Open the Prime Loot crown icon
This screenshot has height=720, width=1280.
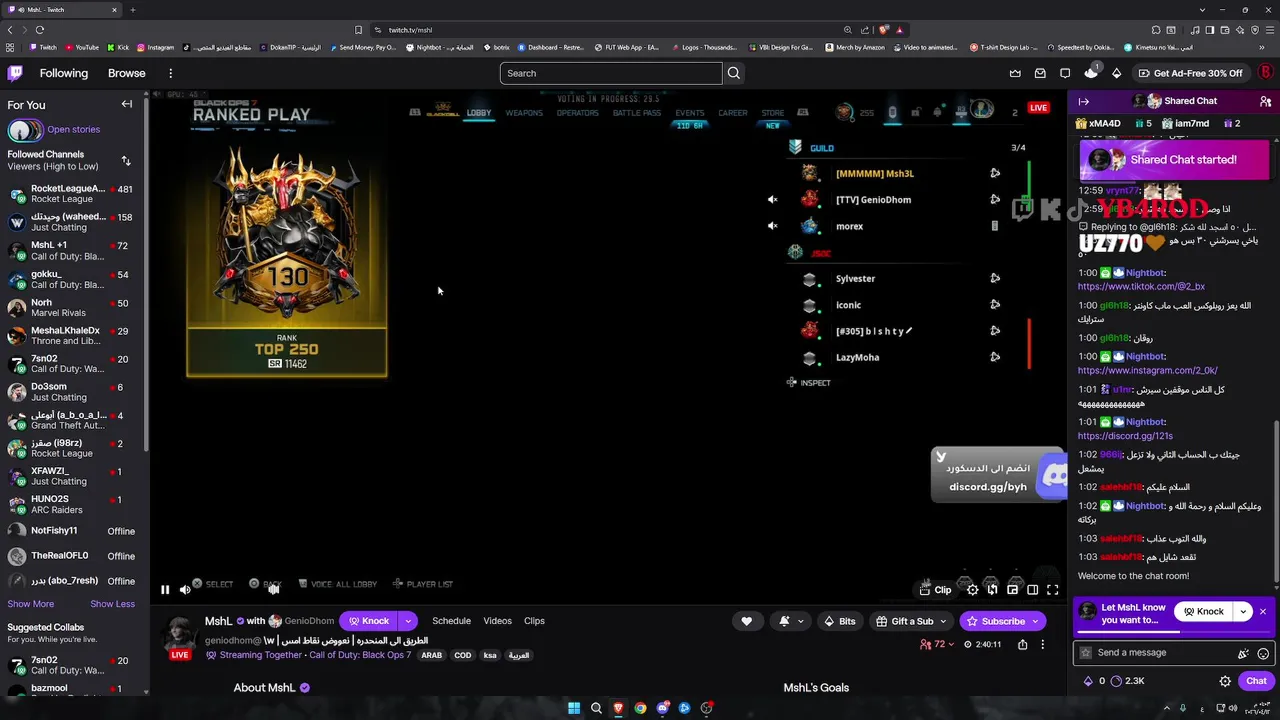1015,73
